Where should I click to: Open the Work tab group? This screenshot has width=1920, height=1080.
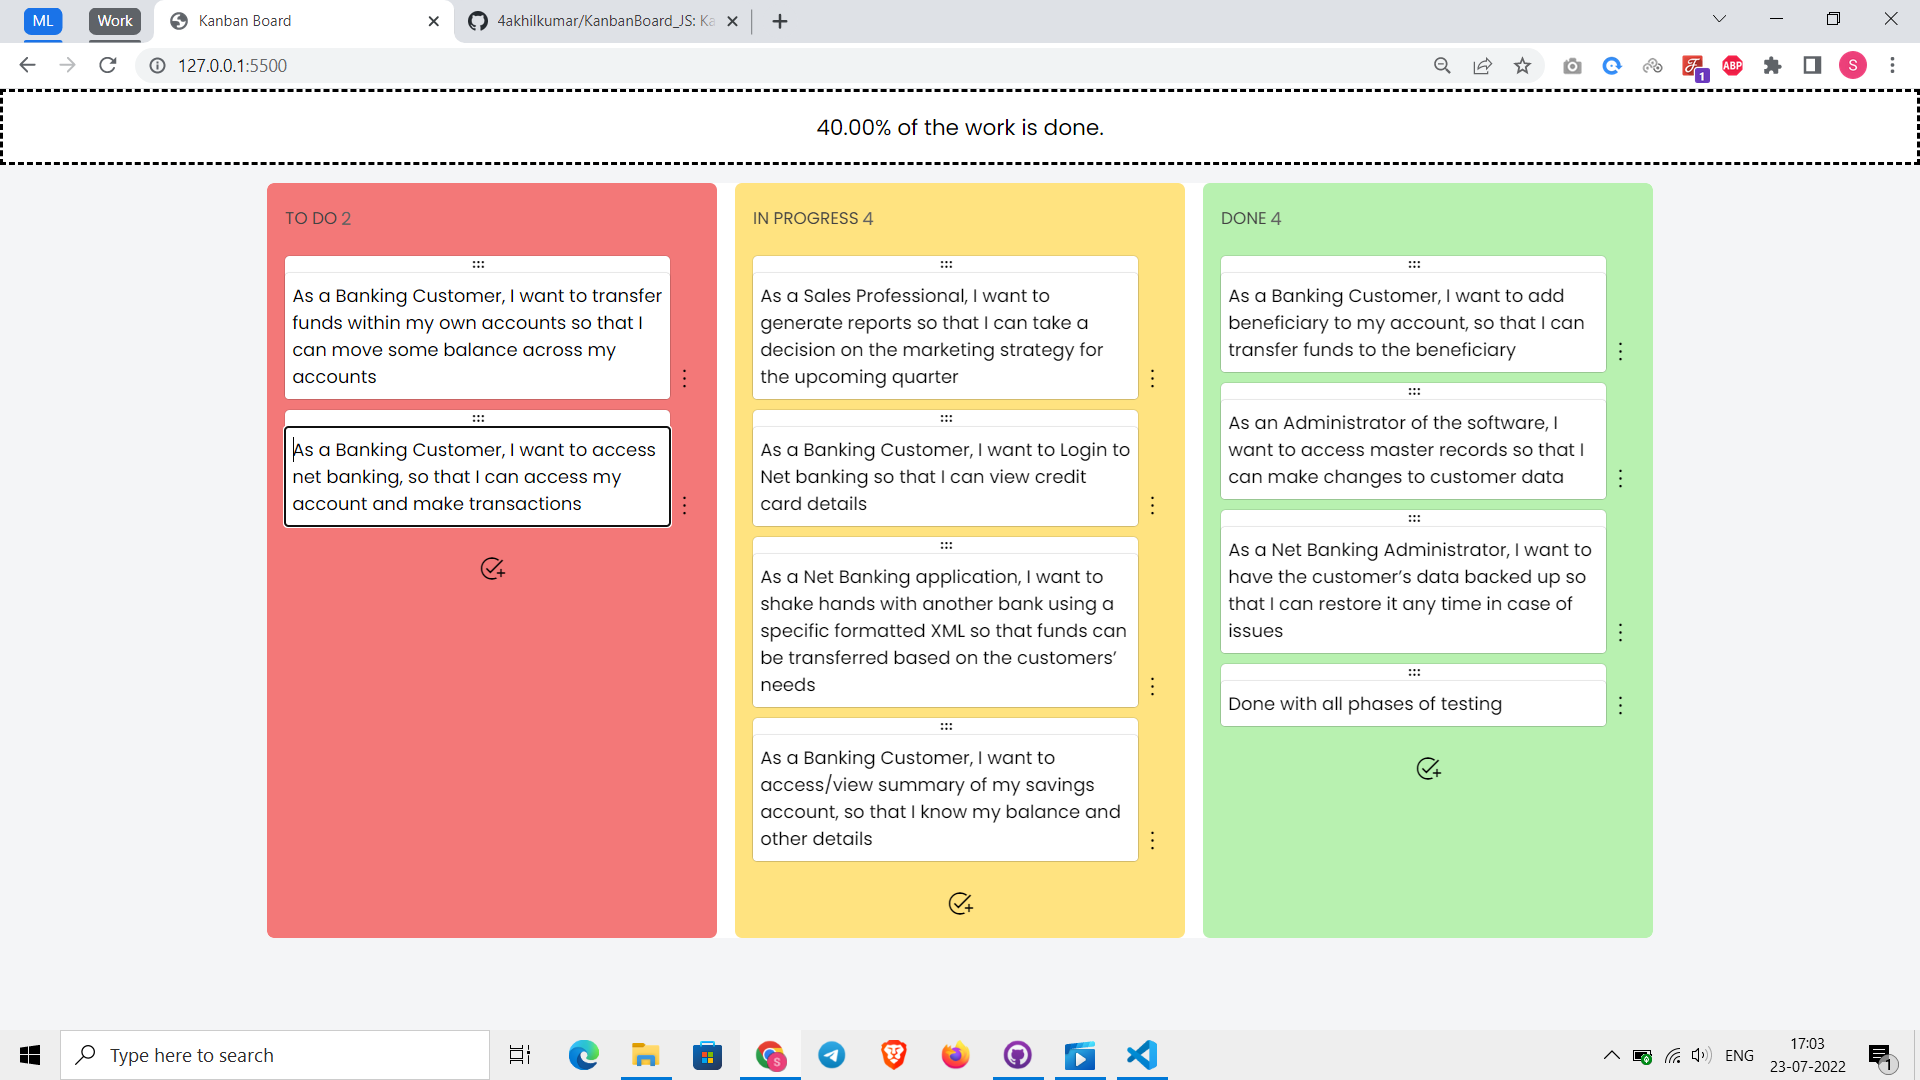point(115,21)
